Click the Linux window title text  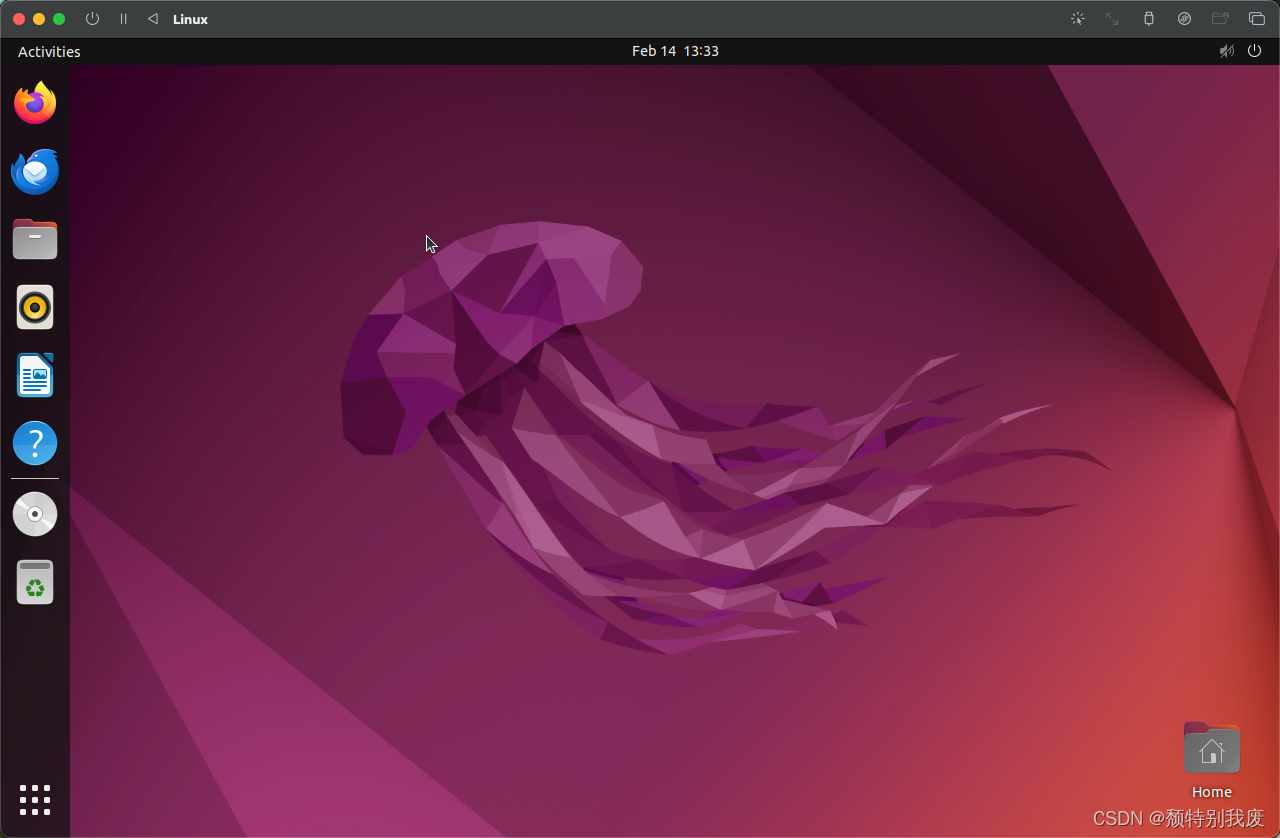pyautogui.click(x=190, y=20)
